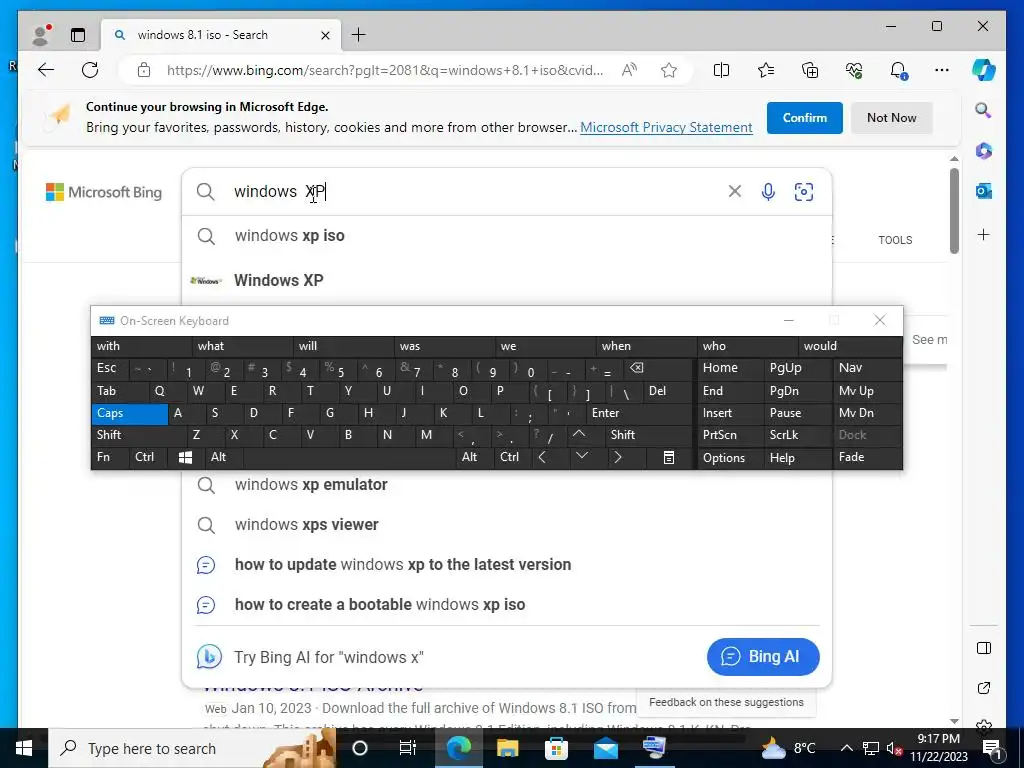Click Backspace key on On-Screen Keyboard

click(656, 368)
